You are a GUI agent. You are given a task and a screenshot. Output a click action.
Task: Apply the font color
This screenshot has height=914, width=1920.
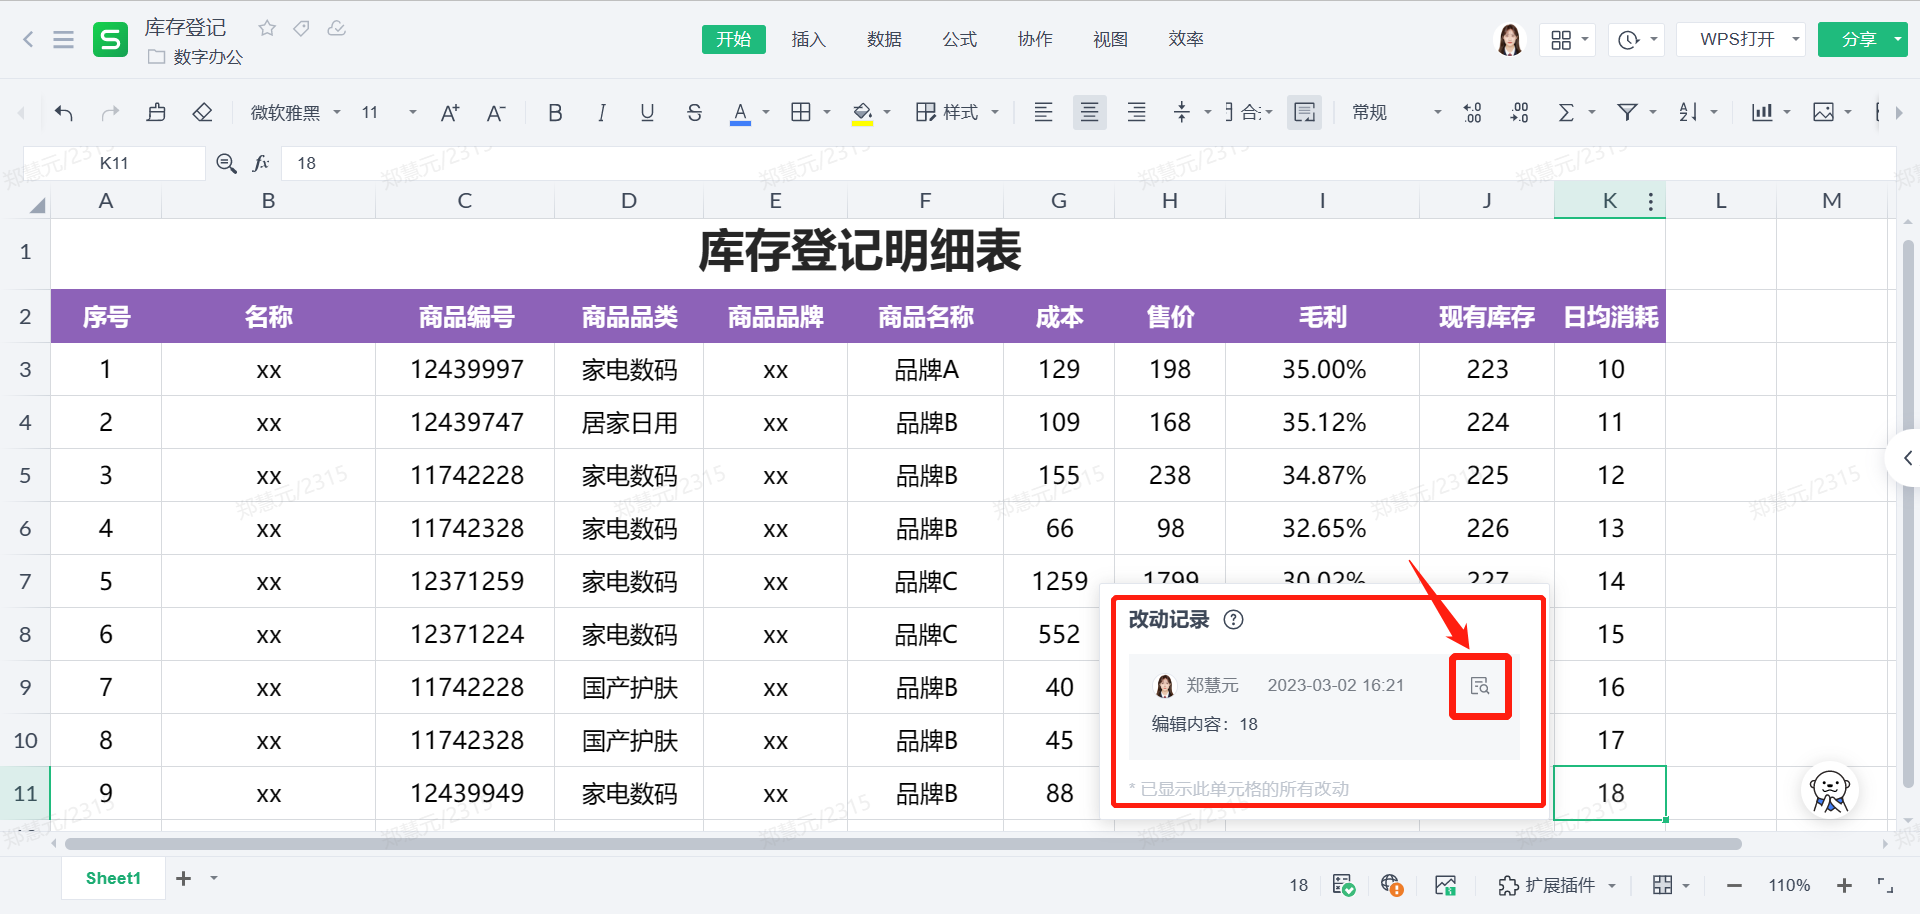(x=740, y=112)
